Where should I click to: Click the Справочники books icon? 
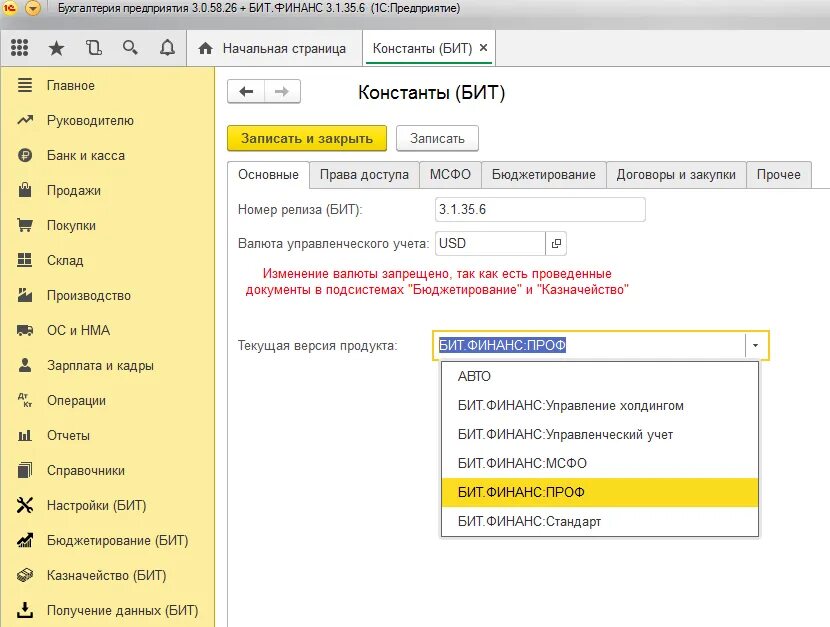(x=25, y=470)
